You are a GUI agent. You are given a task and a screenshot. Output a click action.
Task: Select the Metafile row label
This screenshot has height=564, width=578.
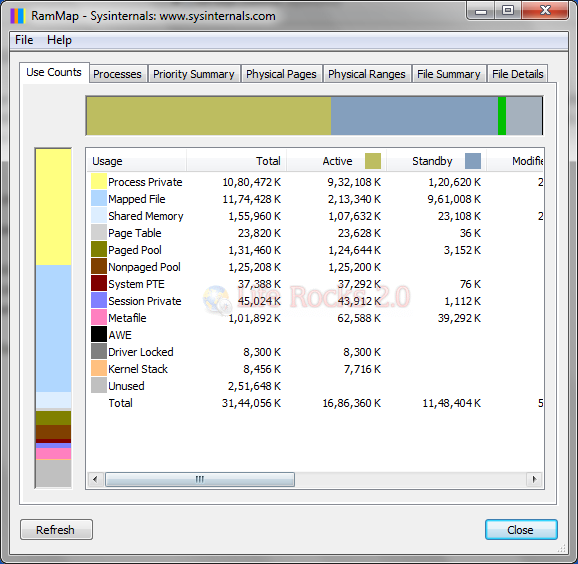(127, 318)
